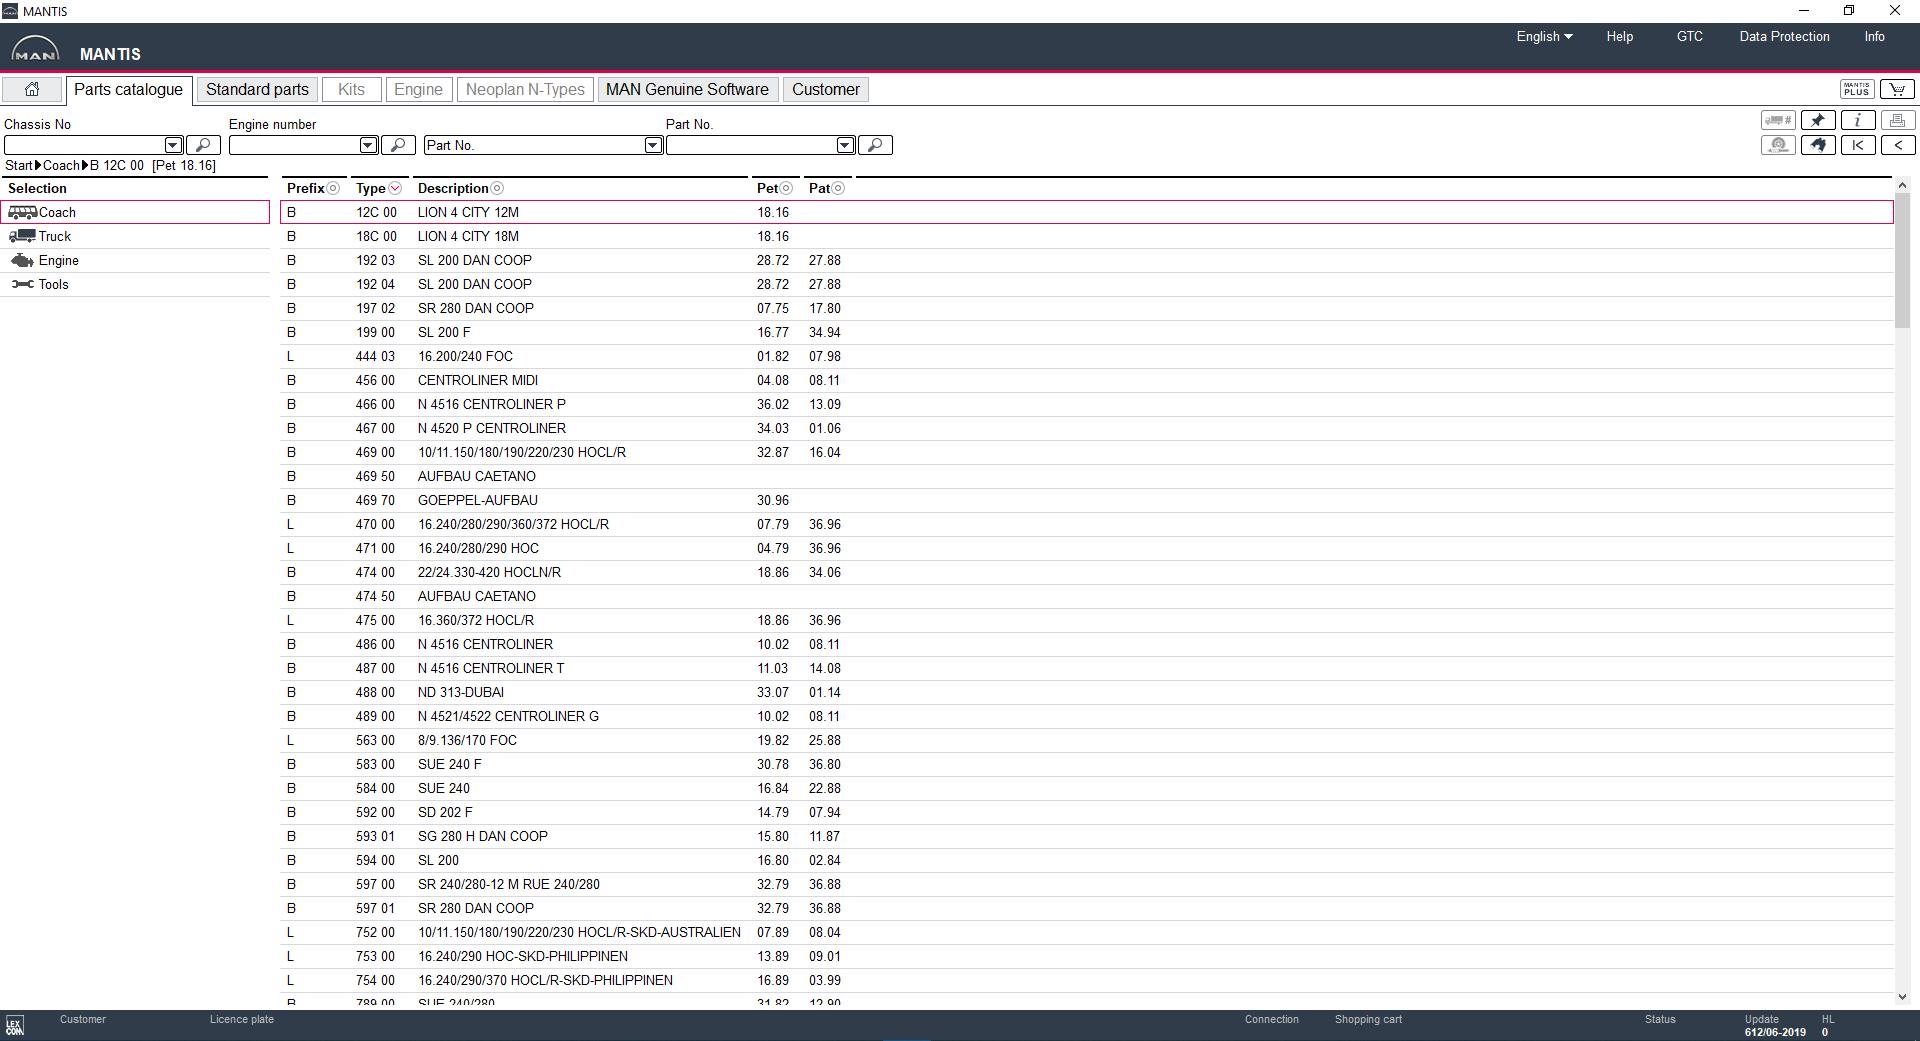The width and height of the screenshot is (1920, 1041).
Task: Switch to the Parts catalogue tab
Action: click(x=128, y=90)
